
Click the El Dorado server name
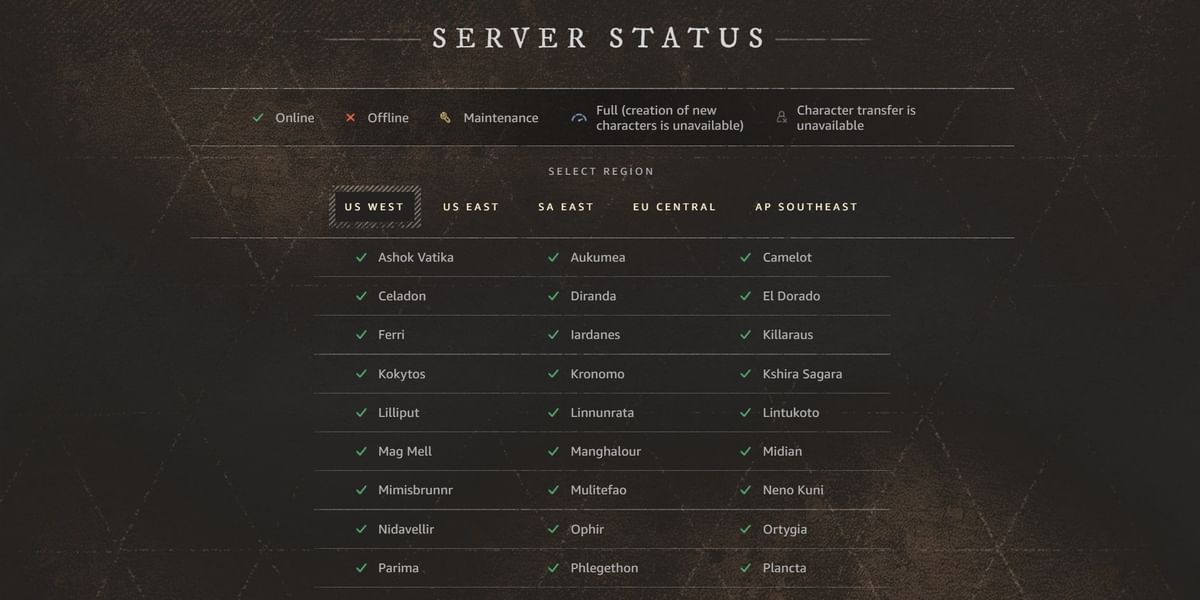[x=792, y=296]
